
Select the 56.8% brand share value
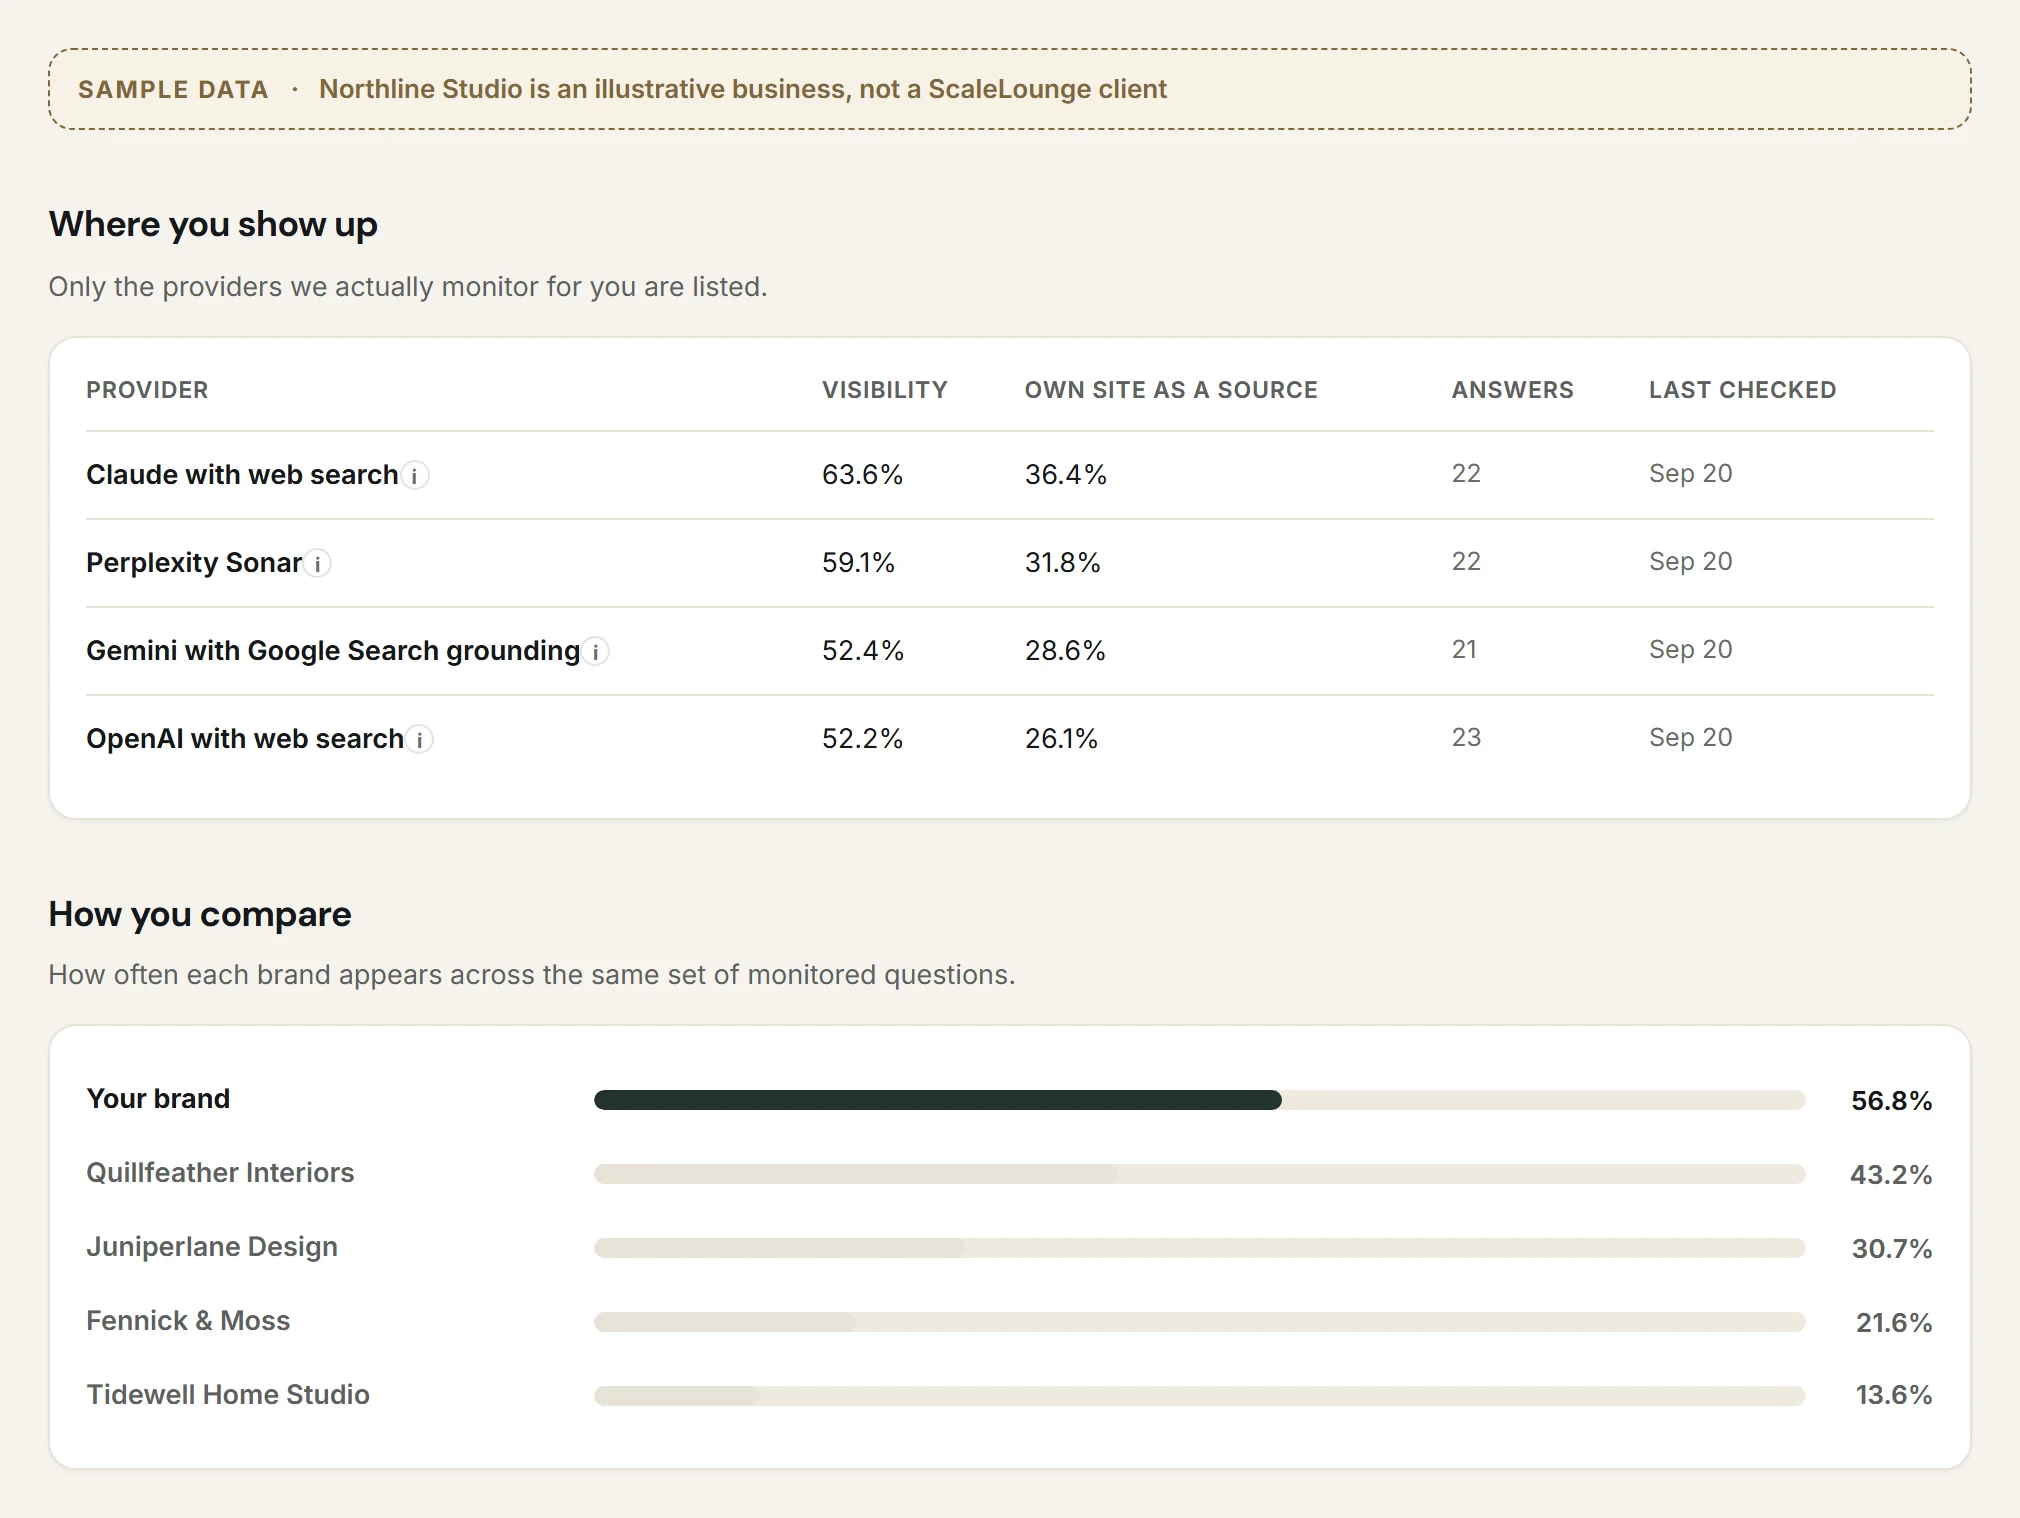pos(1891,1101)
